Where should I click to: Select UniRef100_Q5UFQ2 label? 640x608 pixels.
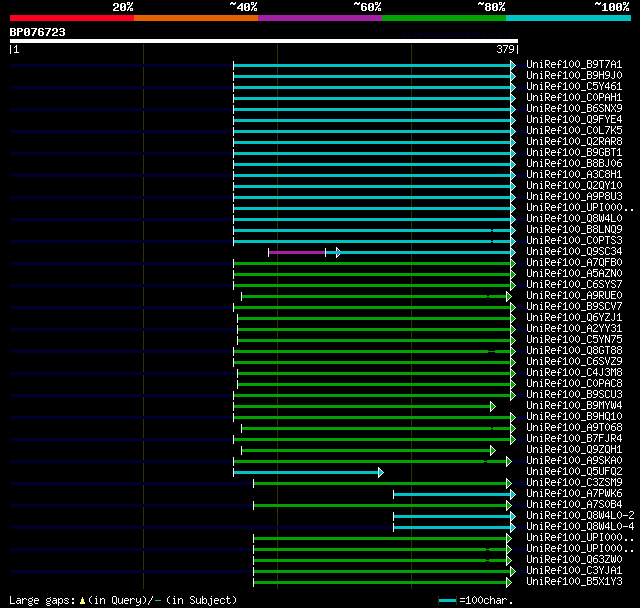point(574,472)
